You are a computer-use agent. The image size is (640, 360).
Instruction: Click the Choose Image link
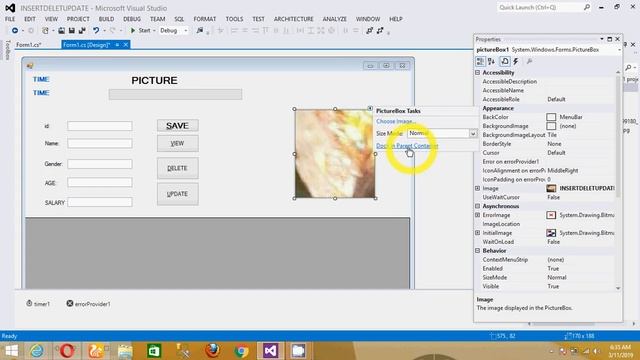coord(396,121)
